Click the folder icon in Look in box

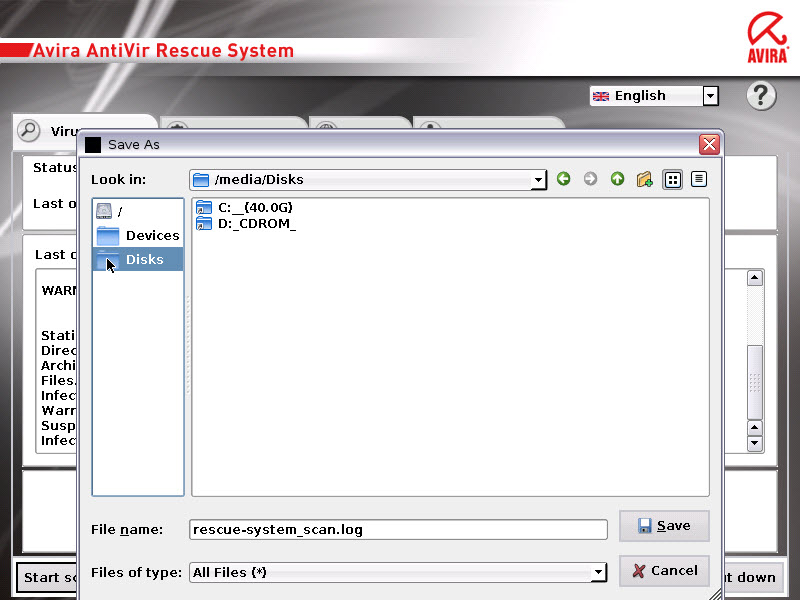pyautogui.click(x=201, y=180)
